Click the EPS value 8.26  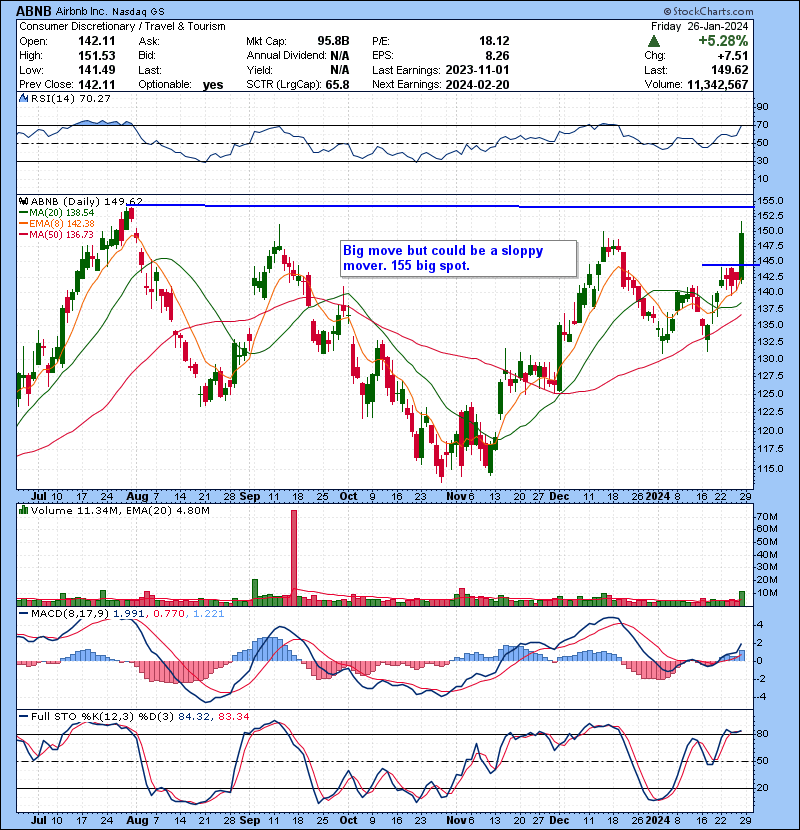[497, 56]
